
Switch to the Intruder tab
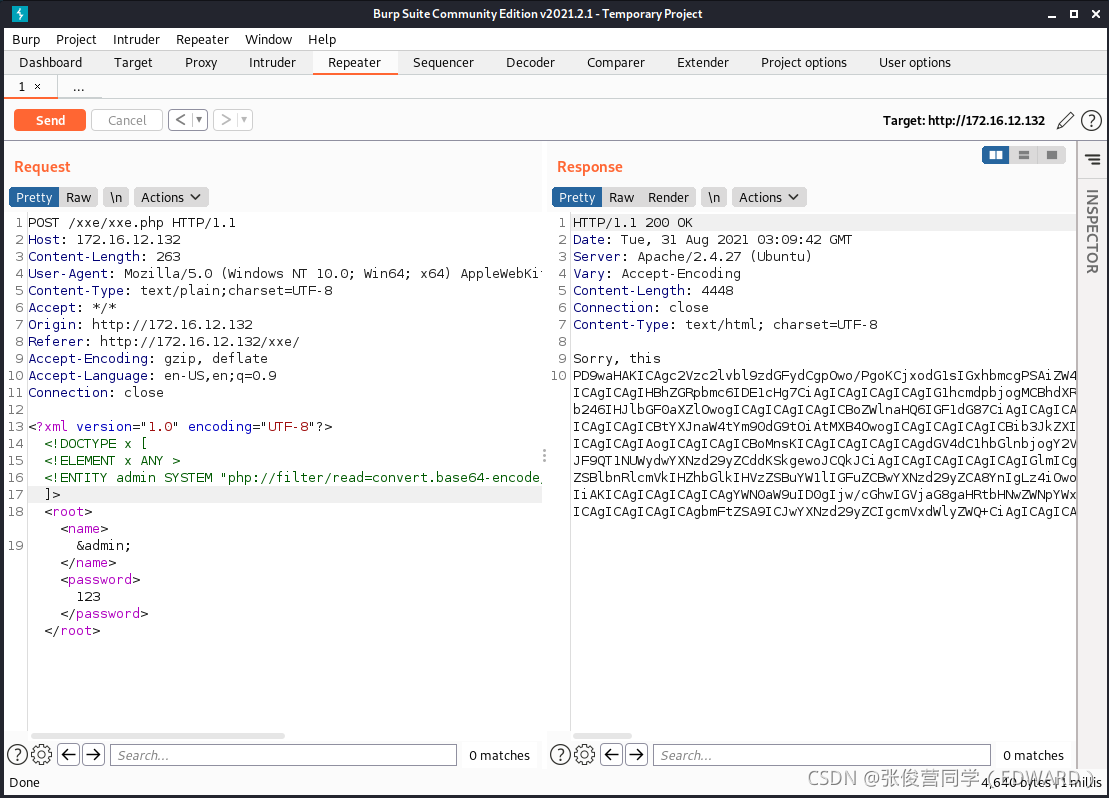272,62
